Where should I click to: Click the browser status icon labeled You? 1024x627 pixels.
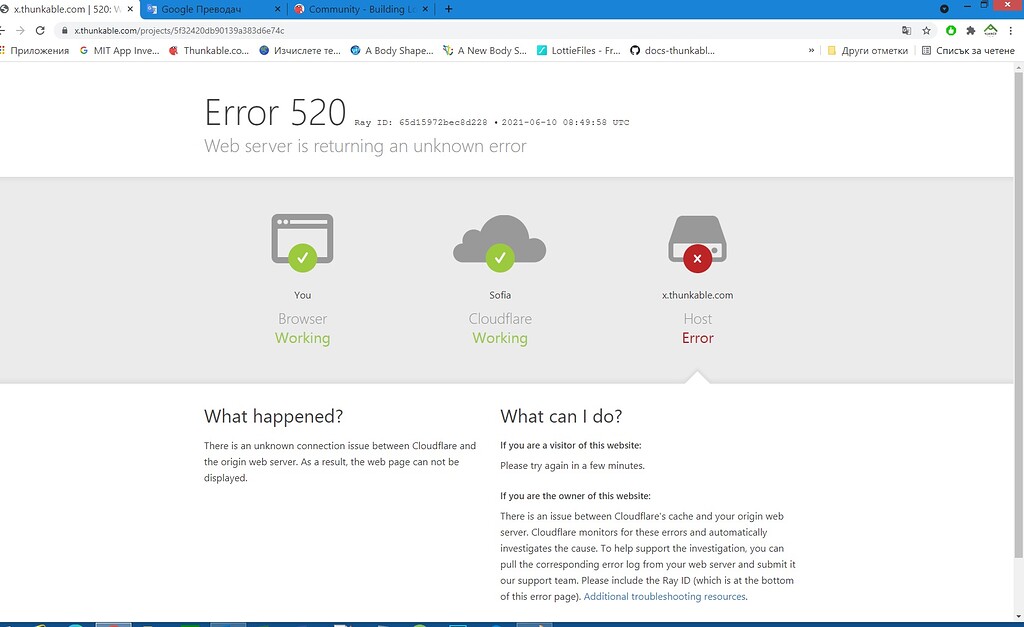[302, 240]
